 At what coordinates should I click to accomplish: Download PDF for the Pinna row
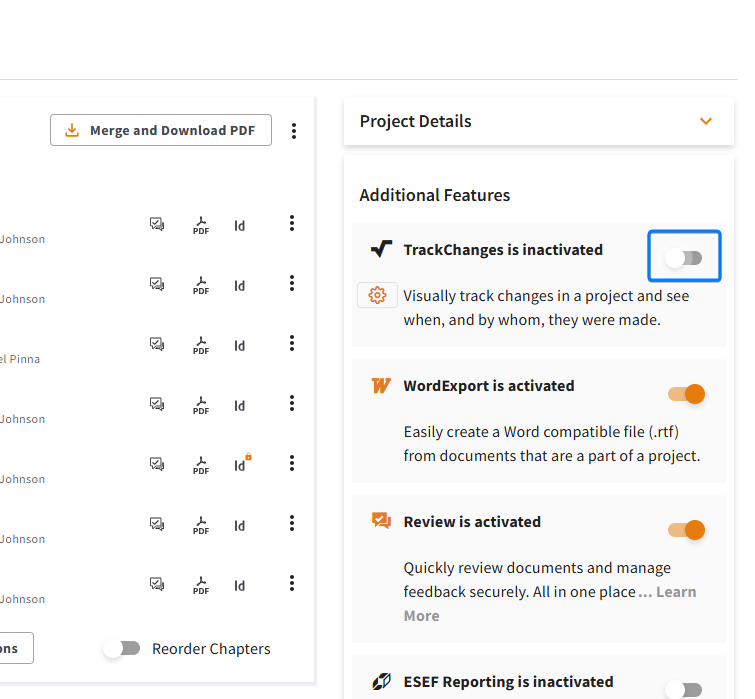201,346
